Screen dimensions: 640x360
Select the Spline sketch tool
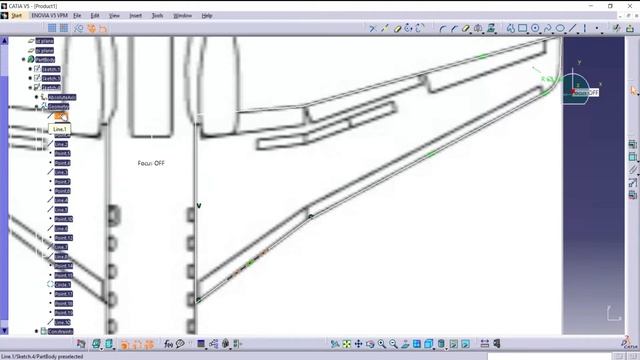[547, 28]
